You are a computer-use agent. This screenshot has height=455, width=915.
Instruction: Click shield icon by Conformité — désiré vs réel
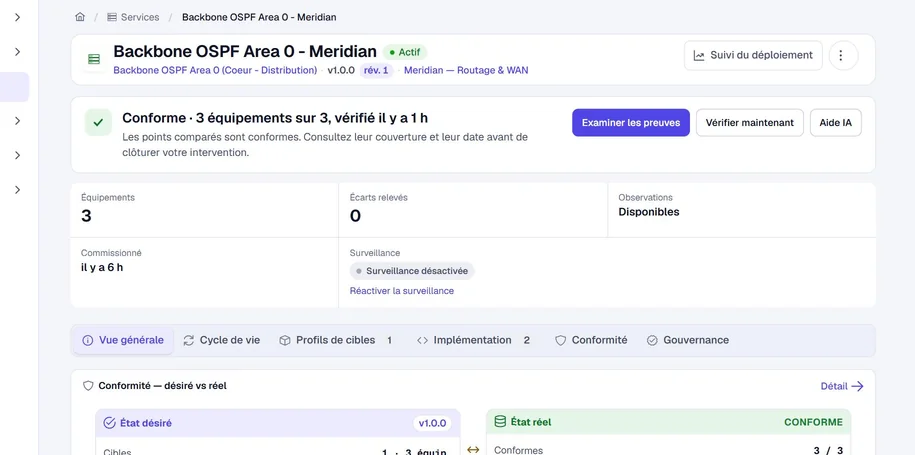[x=88, y=386]
